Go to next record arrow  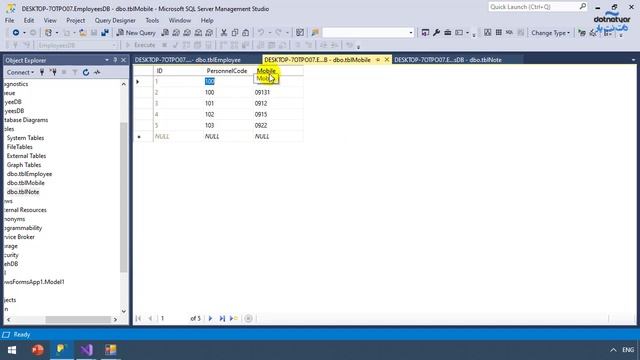pos(210,318)
